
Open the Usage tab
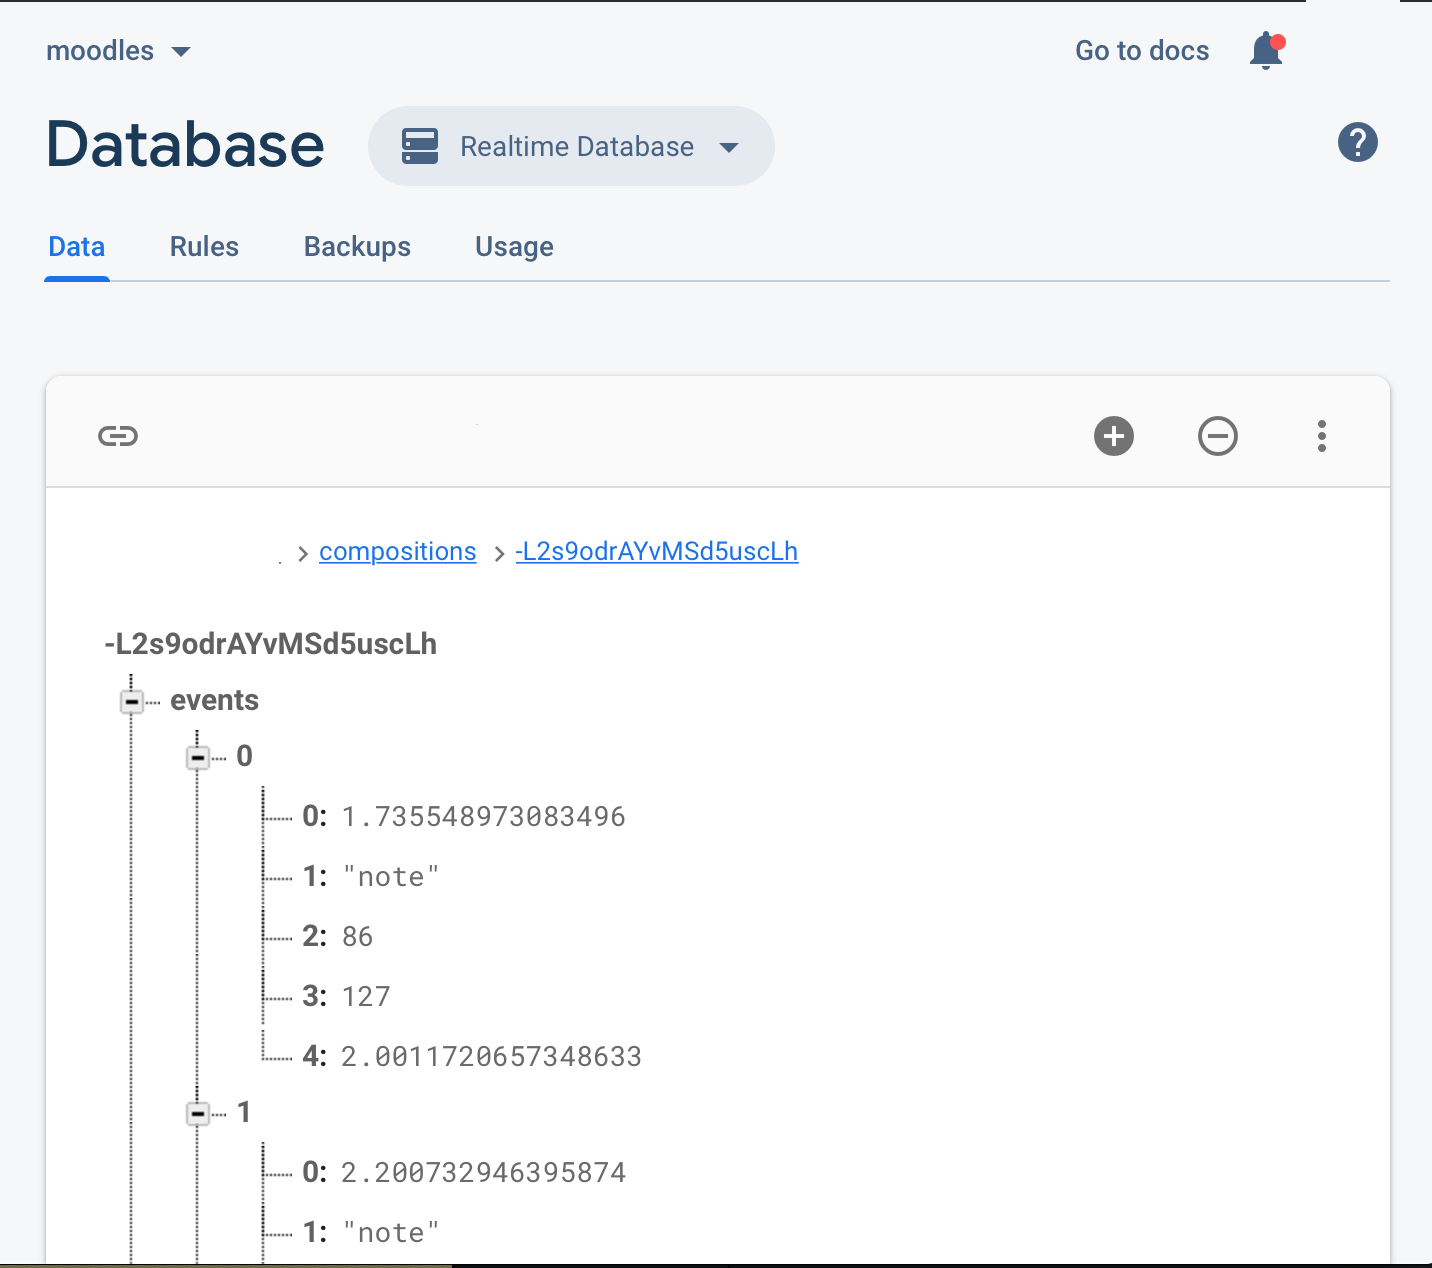tap(514, 247)
